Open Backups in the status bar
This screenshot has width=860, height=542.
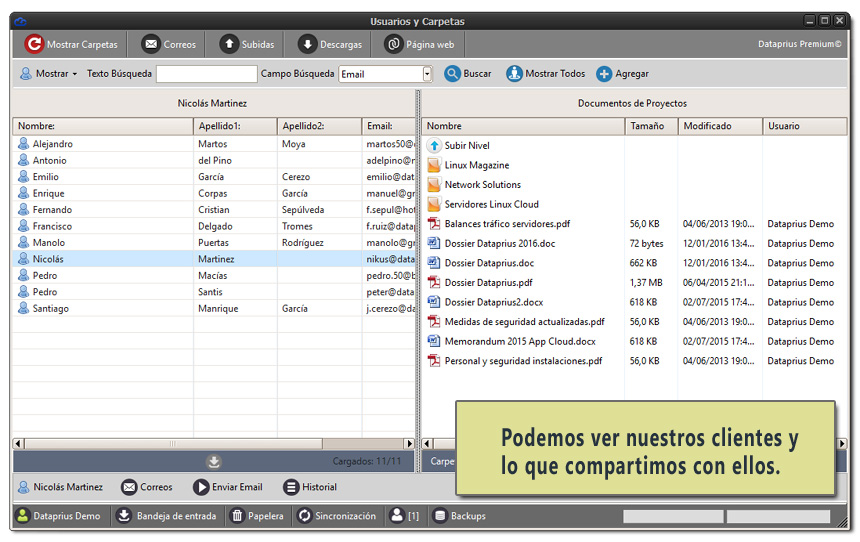459,516
